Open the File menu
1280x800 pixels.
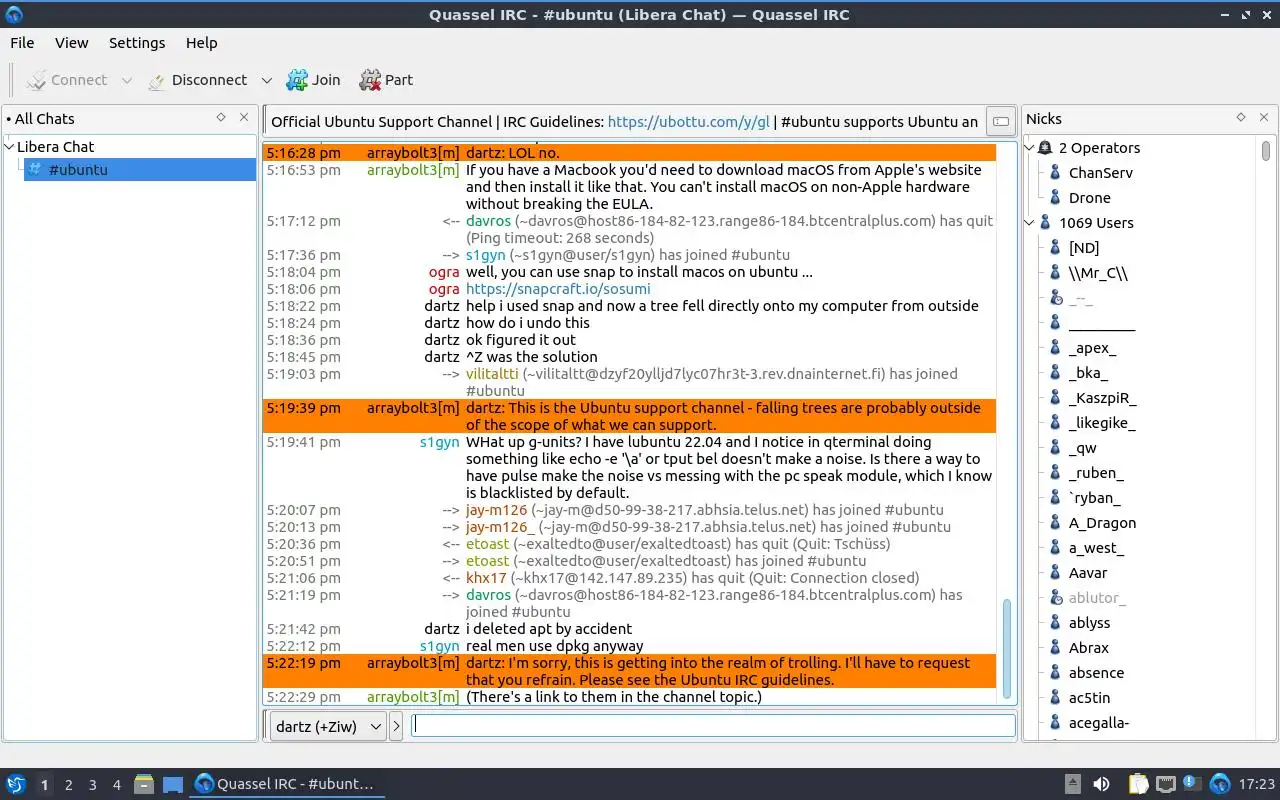[22, 43]
